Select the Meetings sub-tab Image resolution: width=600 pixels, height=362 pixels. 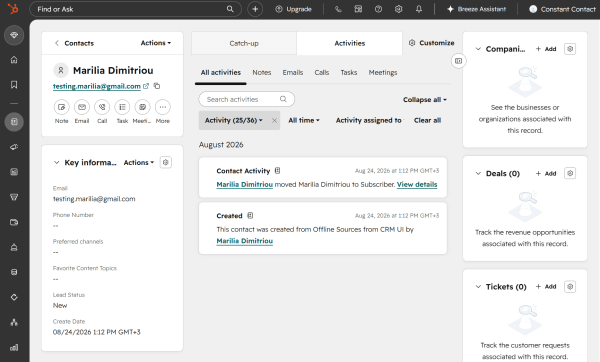click(383, 72)
